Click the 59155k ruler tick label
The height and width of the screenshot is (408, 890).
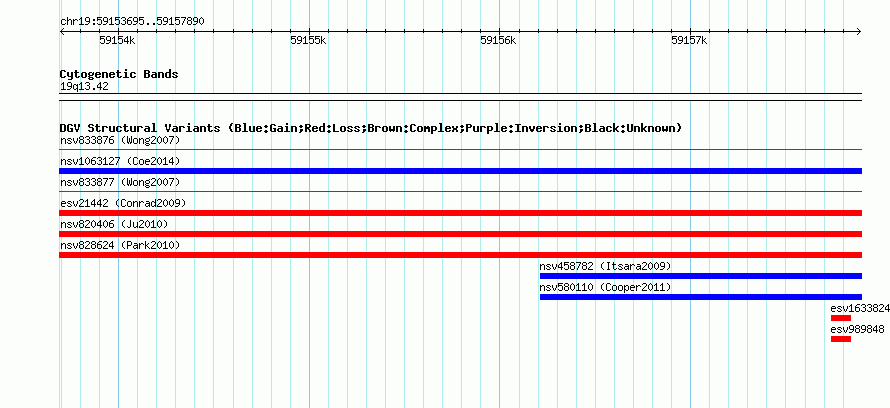(x=308, y=40)
